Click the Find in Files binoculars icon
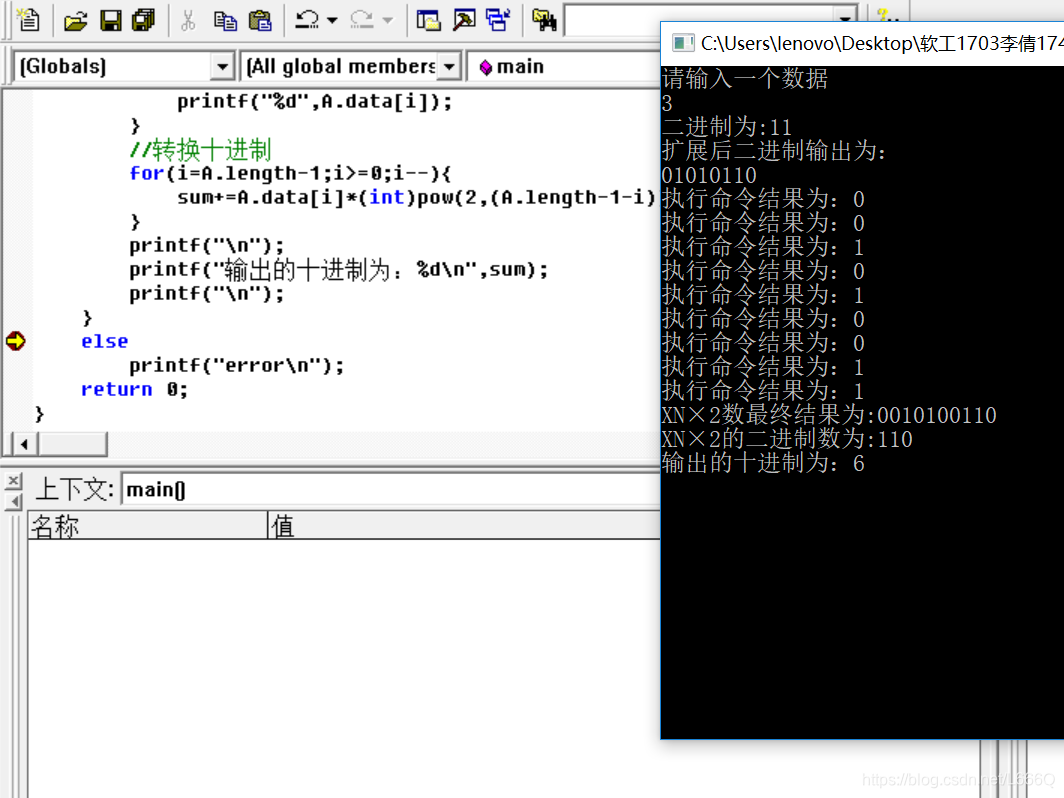The height and width of the screenshot is (798, 1064). click(544, 20)
